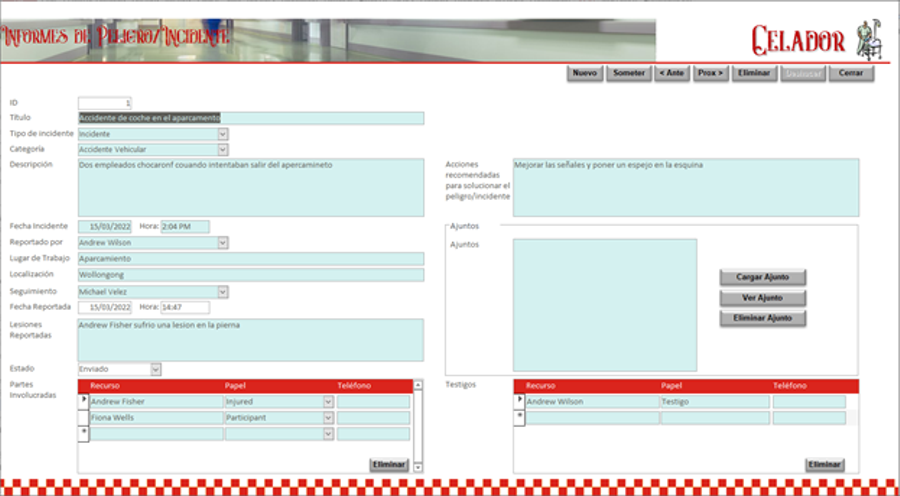
Task: Click Cargar Ajunto to upload attachment
Action: point(762,277)
